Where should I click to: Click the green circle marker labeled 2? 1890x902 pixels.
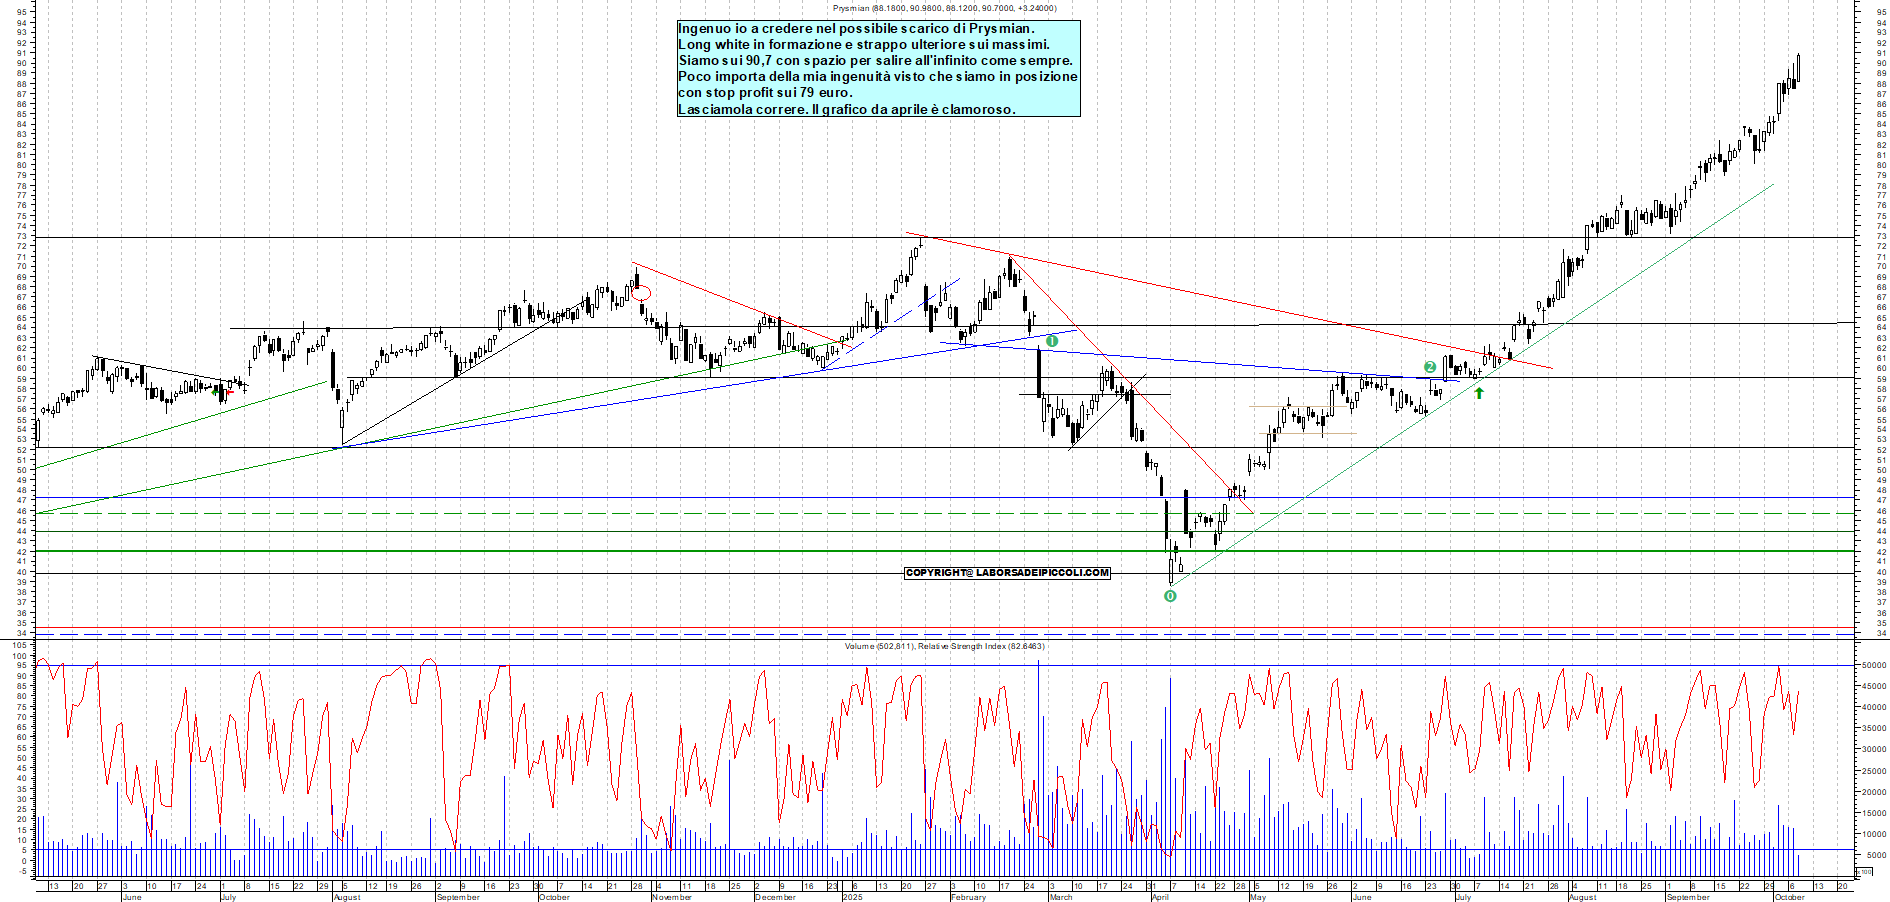click(x=1430, y=367)
